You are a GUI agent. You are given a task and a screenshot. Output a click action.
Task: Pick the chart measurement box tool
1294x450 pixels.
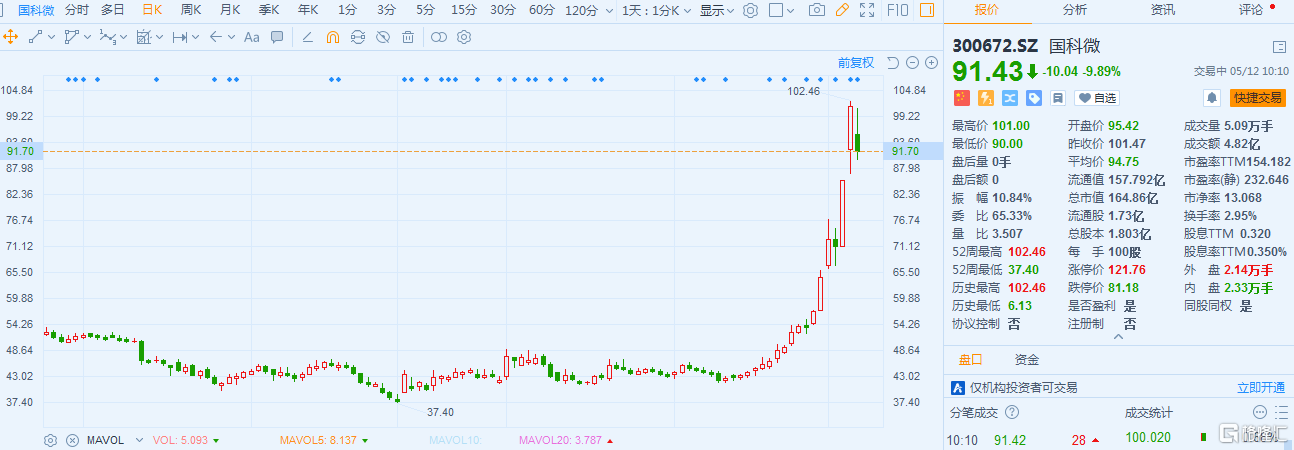click(143, 37)
